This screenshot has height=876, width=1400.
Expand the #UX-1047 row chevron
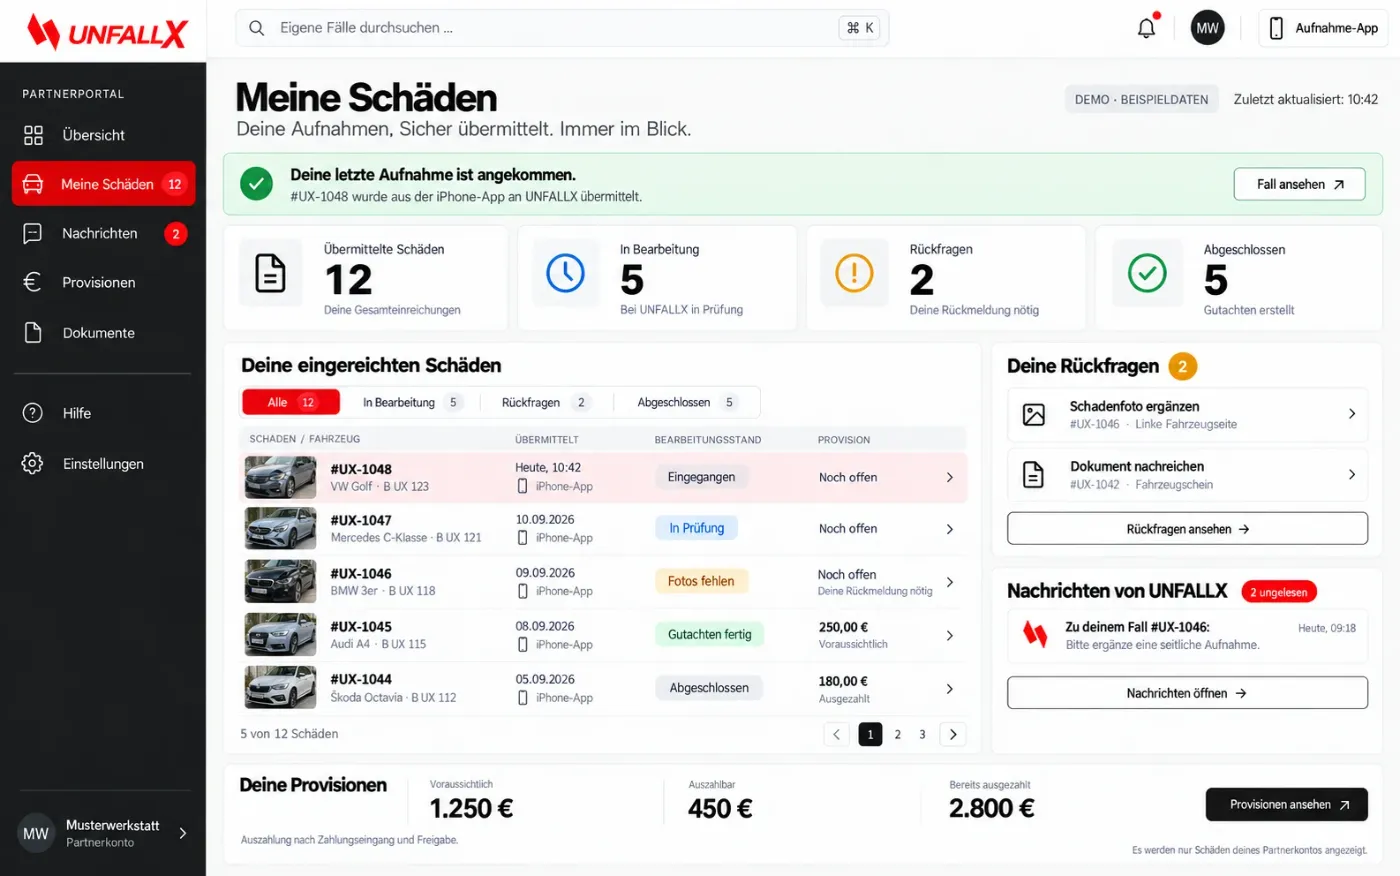click(950, 529)
